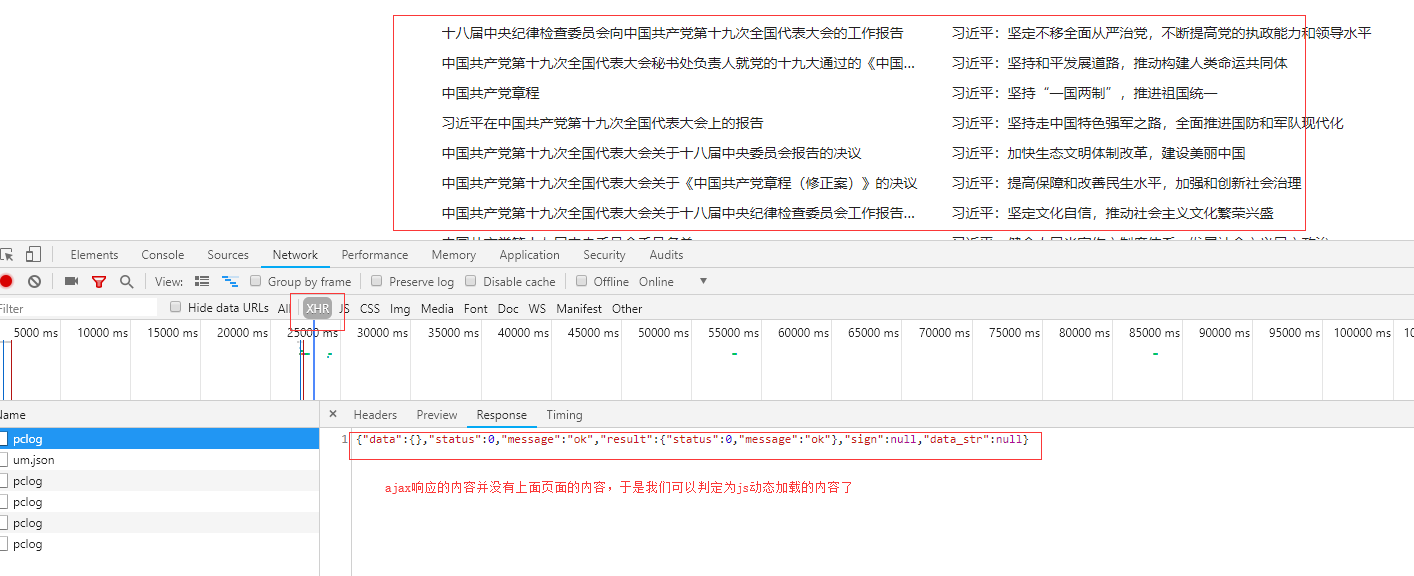Go to the Security tab
Screen dimensions: 1414x576
pos(604,255)
